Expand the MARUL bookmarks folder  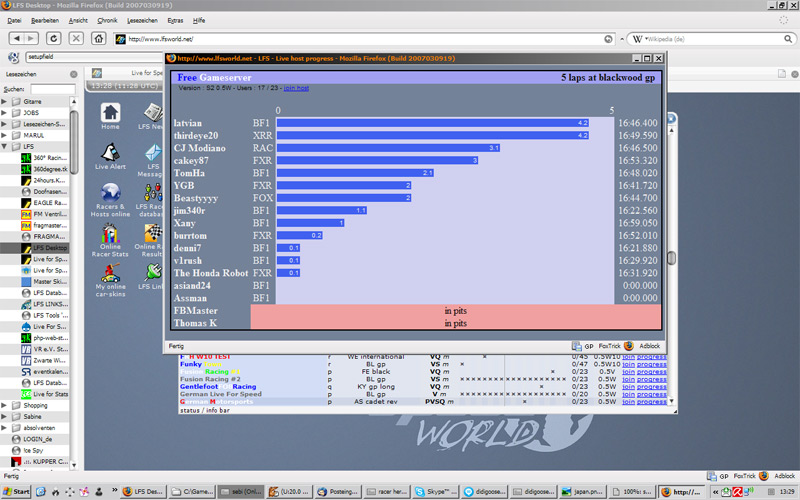[5, 135]
